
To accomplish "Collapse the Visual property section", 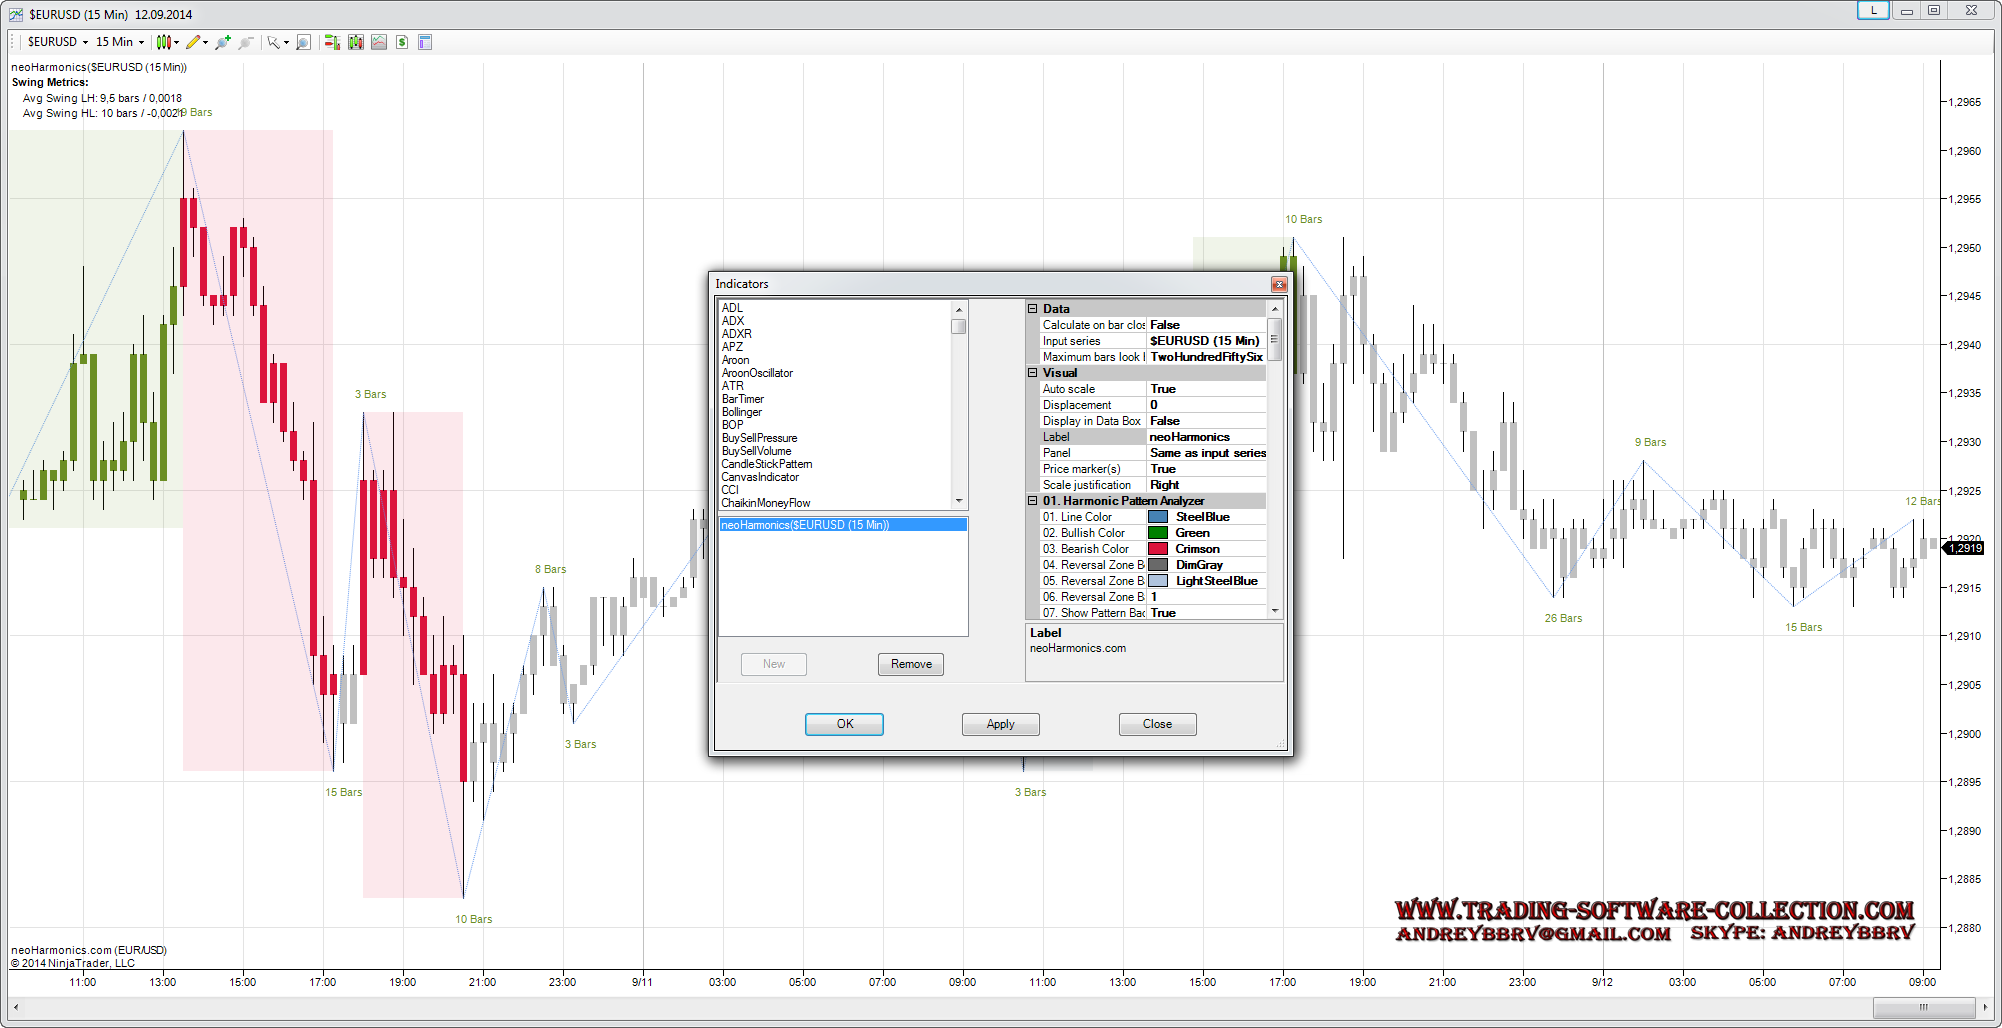I will point(1033,373).
